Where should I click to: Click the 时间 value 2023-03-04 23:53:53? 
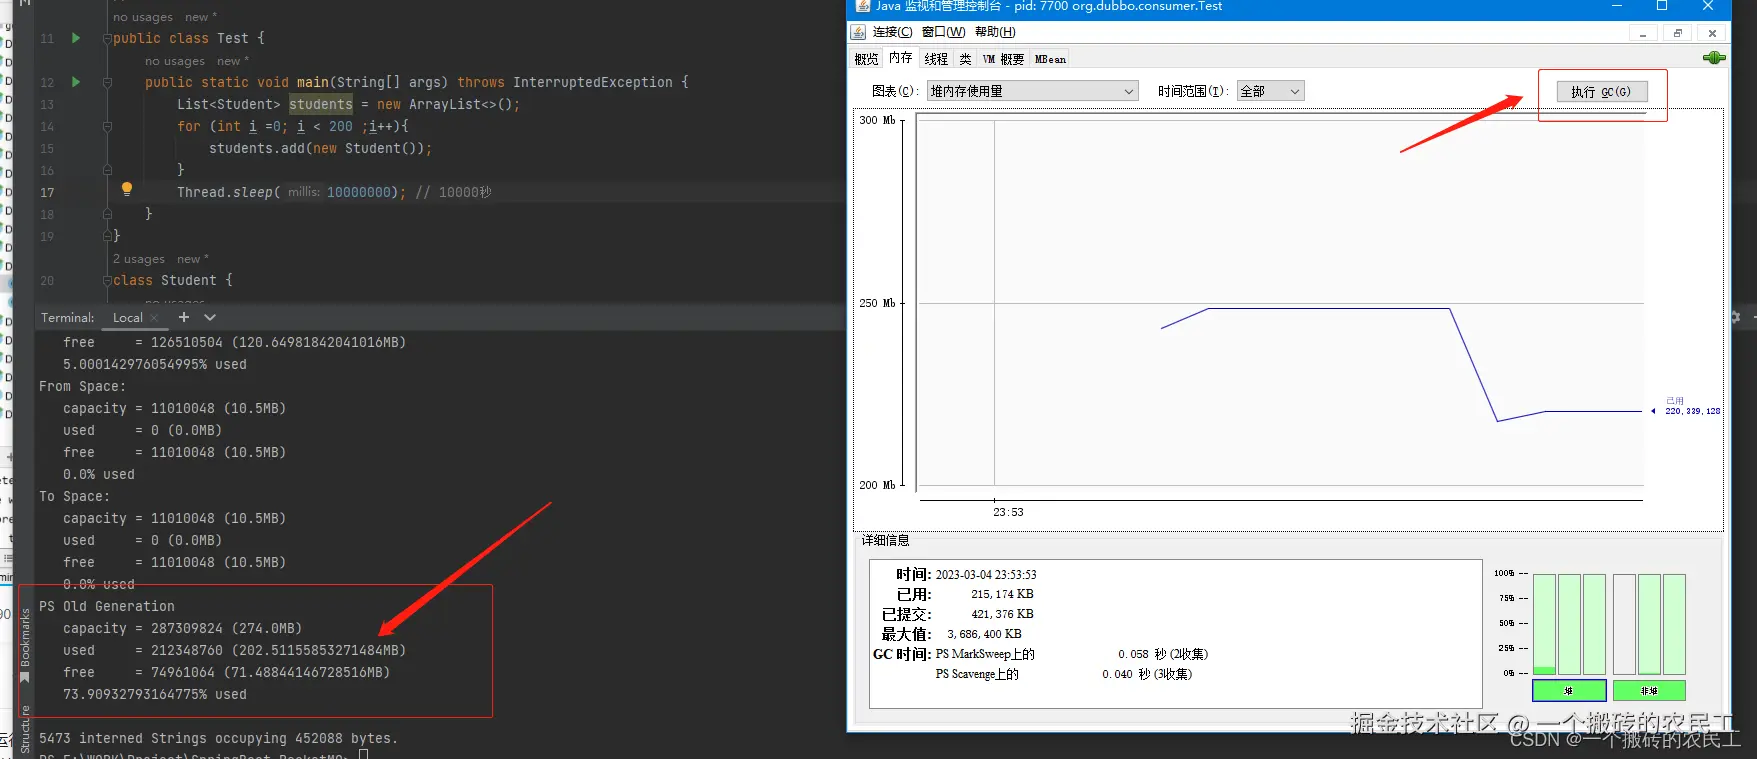[986, 575]
